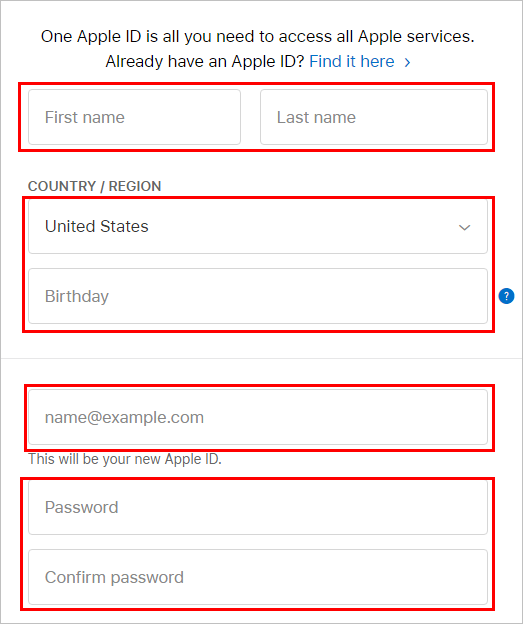Click the Last name placeholder text
Screen dimensions: 523x624
[x=316, y=117]
